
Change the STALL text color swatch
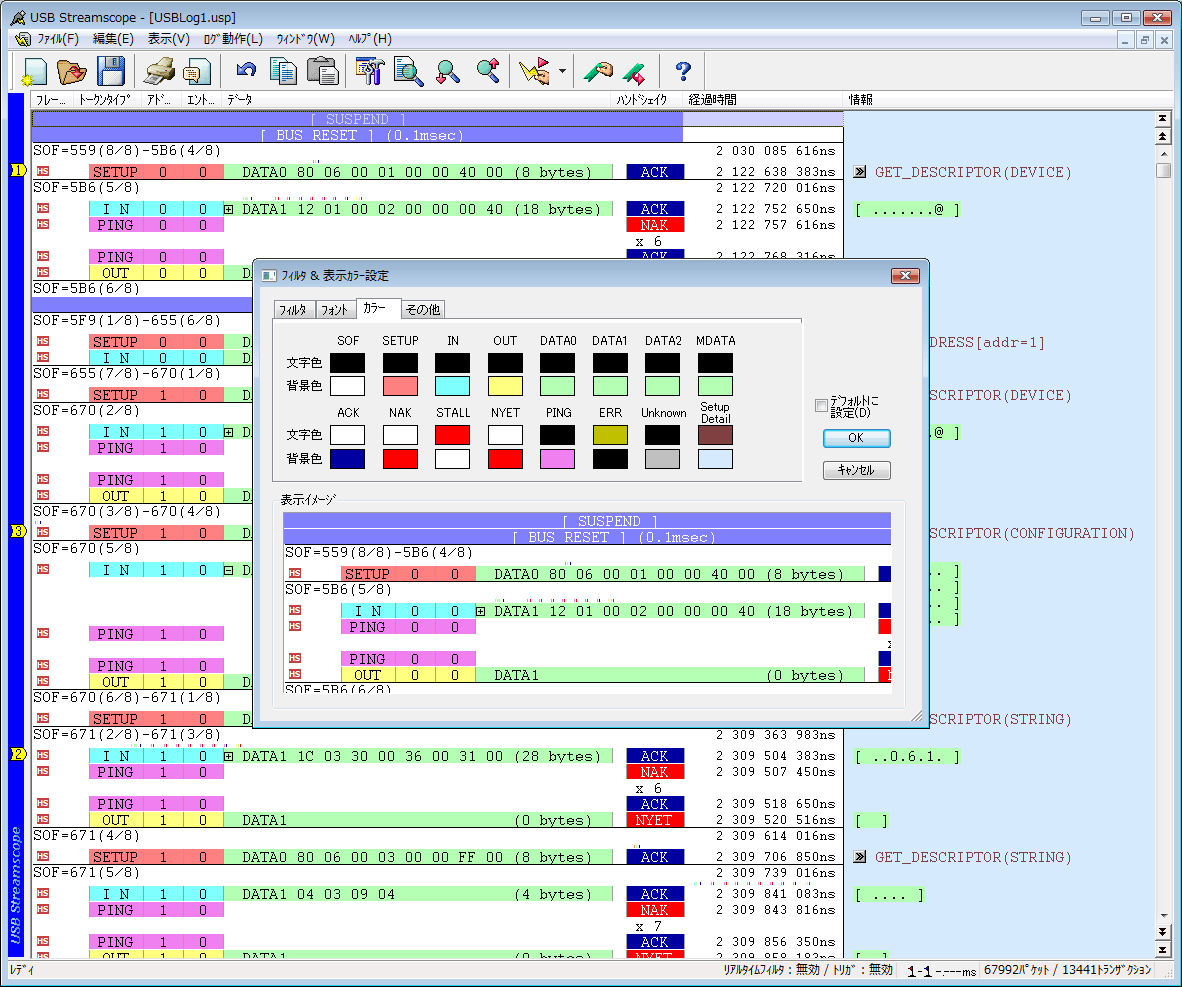[x=452, y=435]
